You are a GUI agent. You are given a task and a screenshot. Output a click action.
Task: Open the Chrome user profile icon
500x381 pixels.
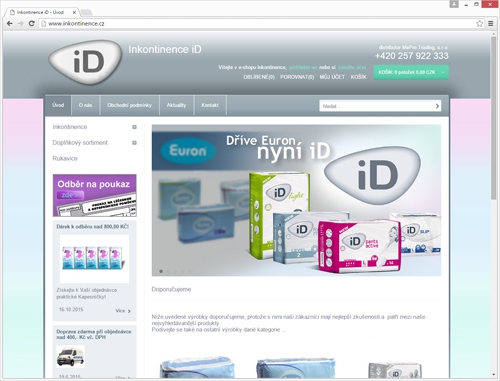(454, 4)
